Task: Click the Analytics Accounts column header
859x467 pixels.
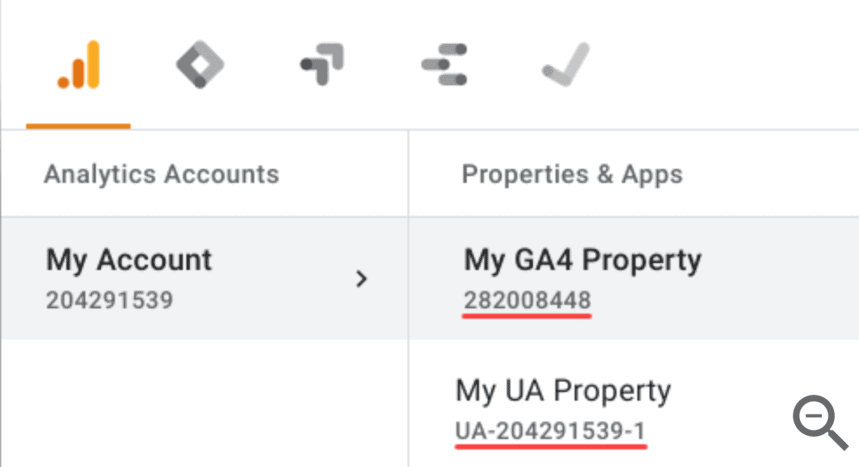Action: (x=161, y=174)
